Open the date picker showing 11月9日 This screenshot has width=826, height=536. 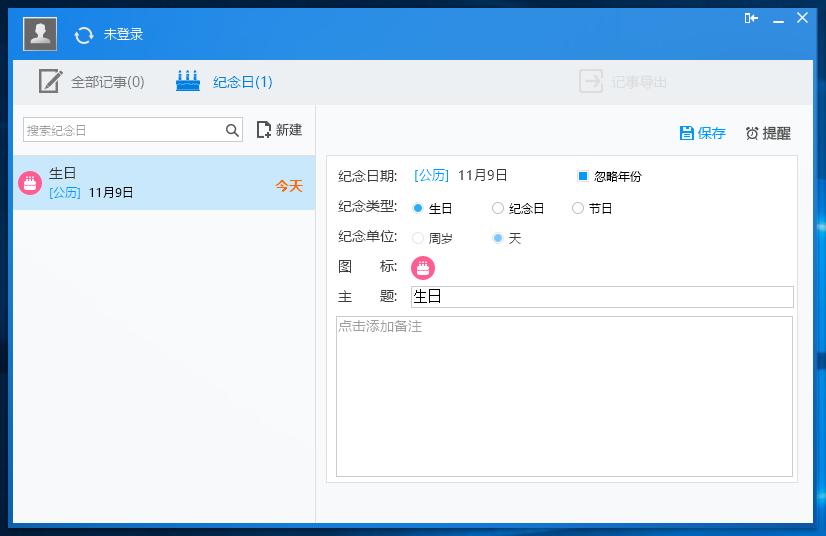(482, 175)
